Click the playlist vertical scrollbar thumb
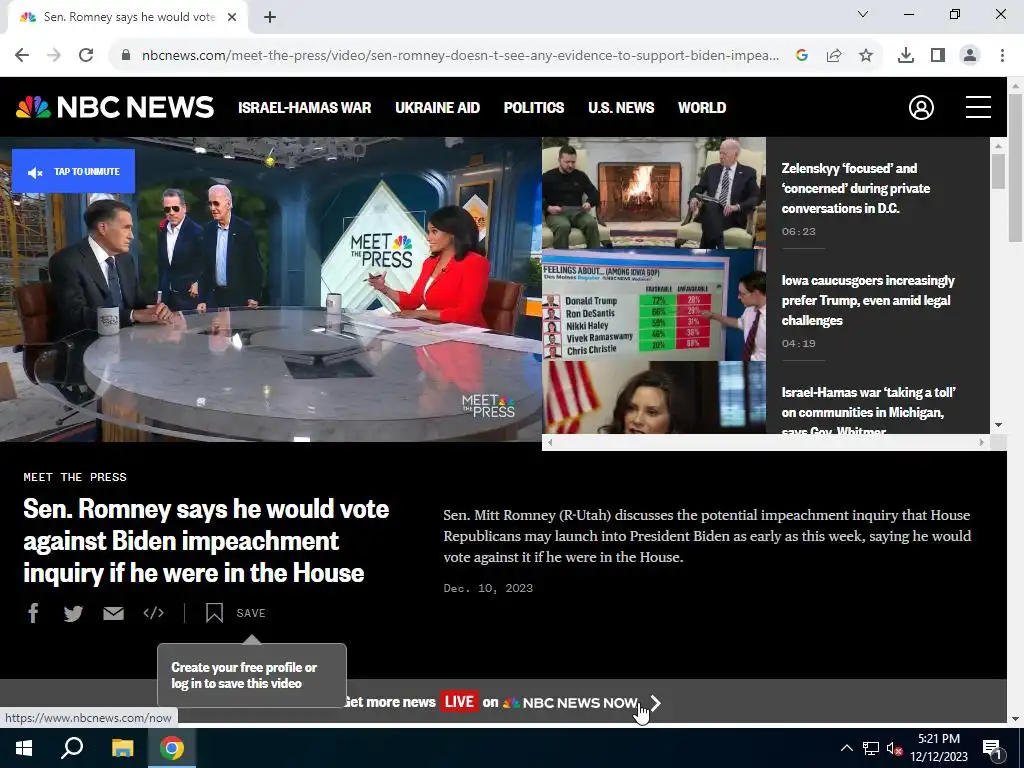This screenshot has height=768, width=1024. pos(998,172)
